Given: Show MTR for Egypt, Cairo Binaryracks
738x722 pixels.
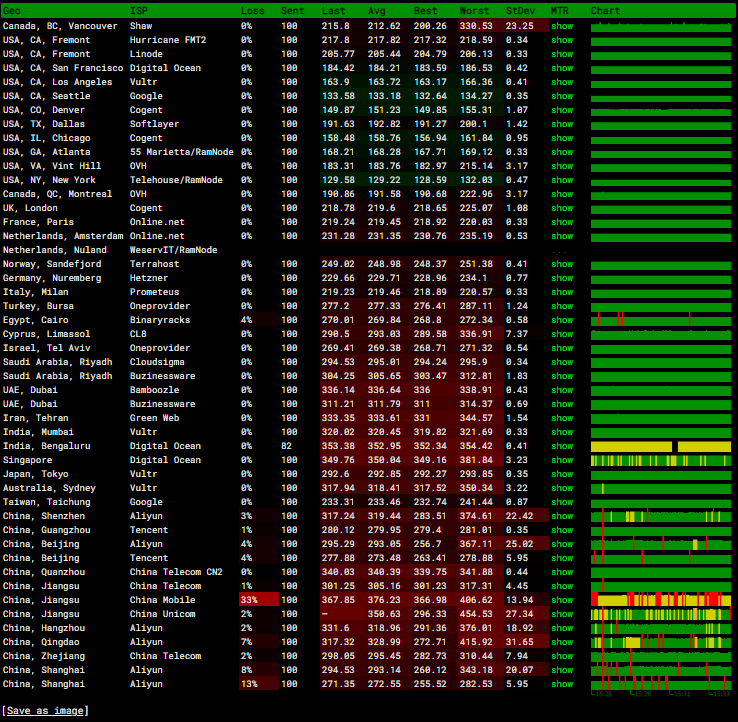Looking at the screenshot, I should (x=562, y=320).
